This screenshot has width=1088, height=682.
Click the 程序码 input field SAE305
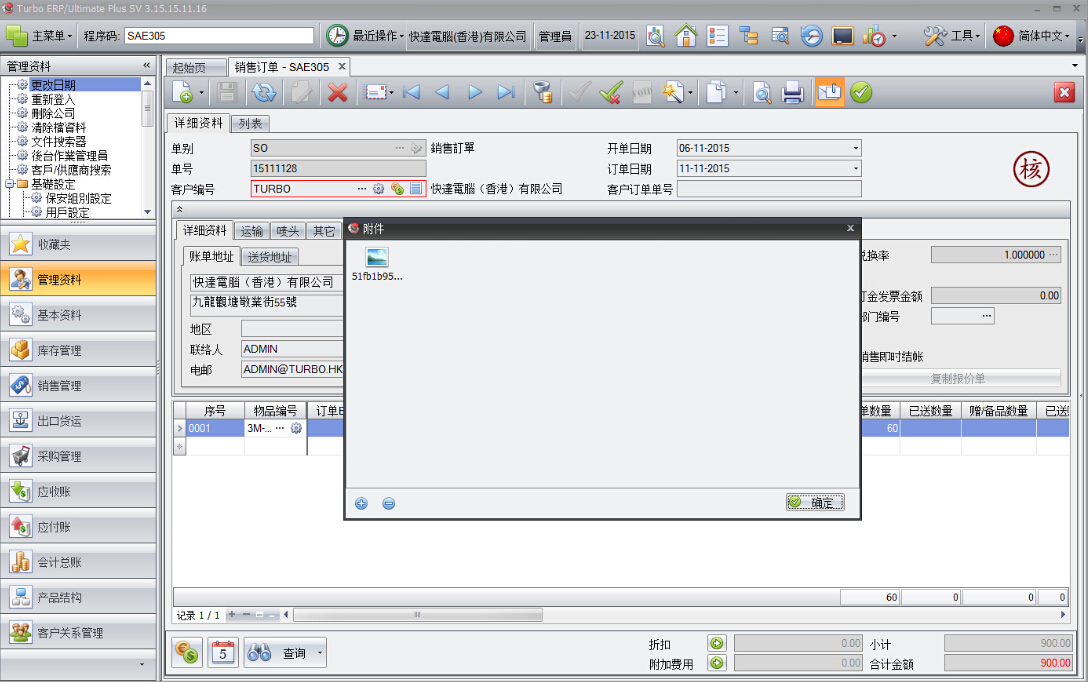click(219, 35)
